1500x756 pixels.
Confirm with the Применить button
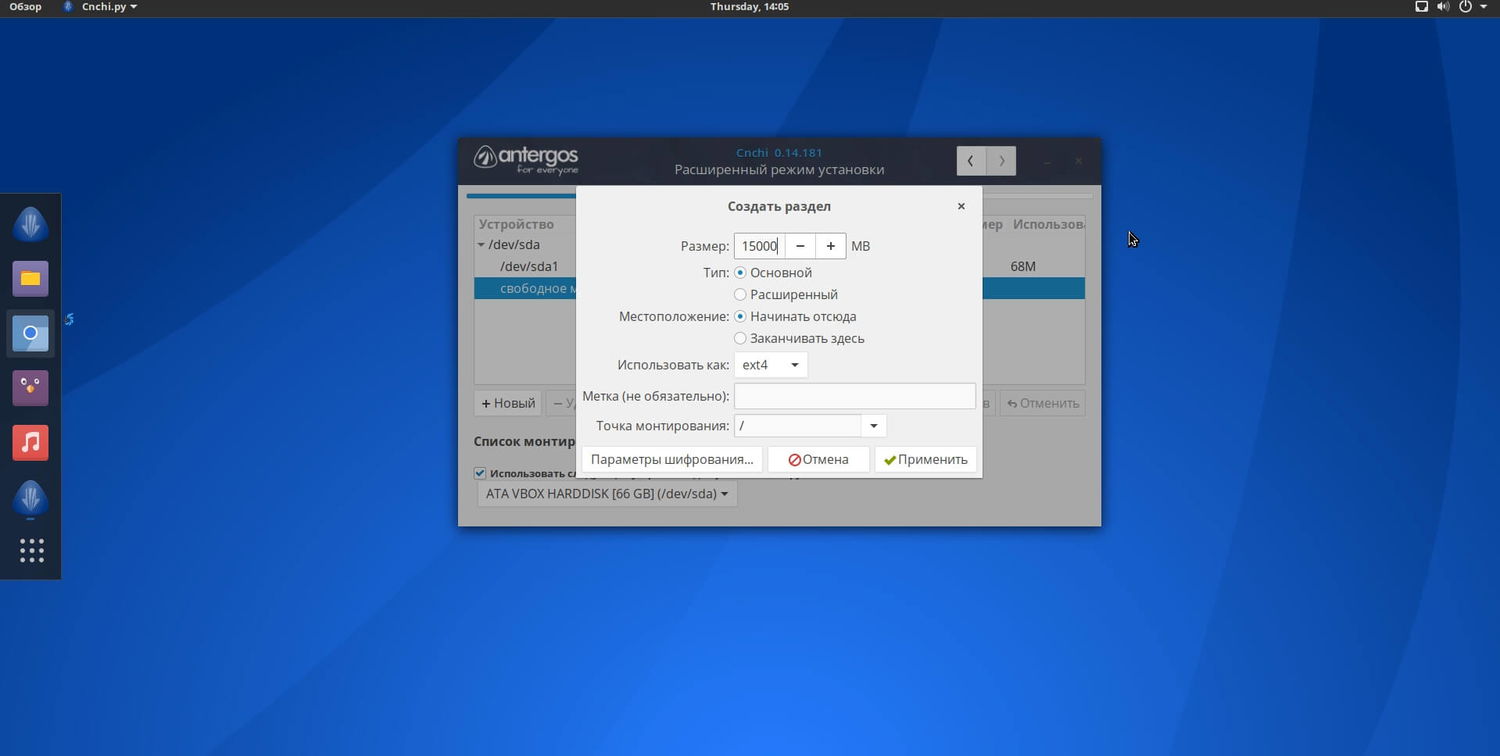pos(925,460)
